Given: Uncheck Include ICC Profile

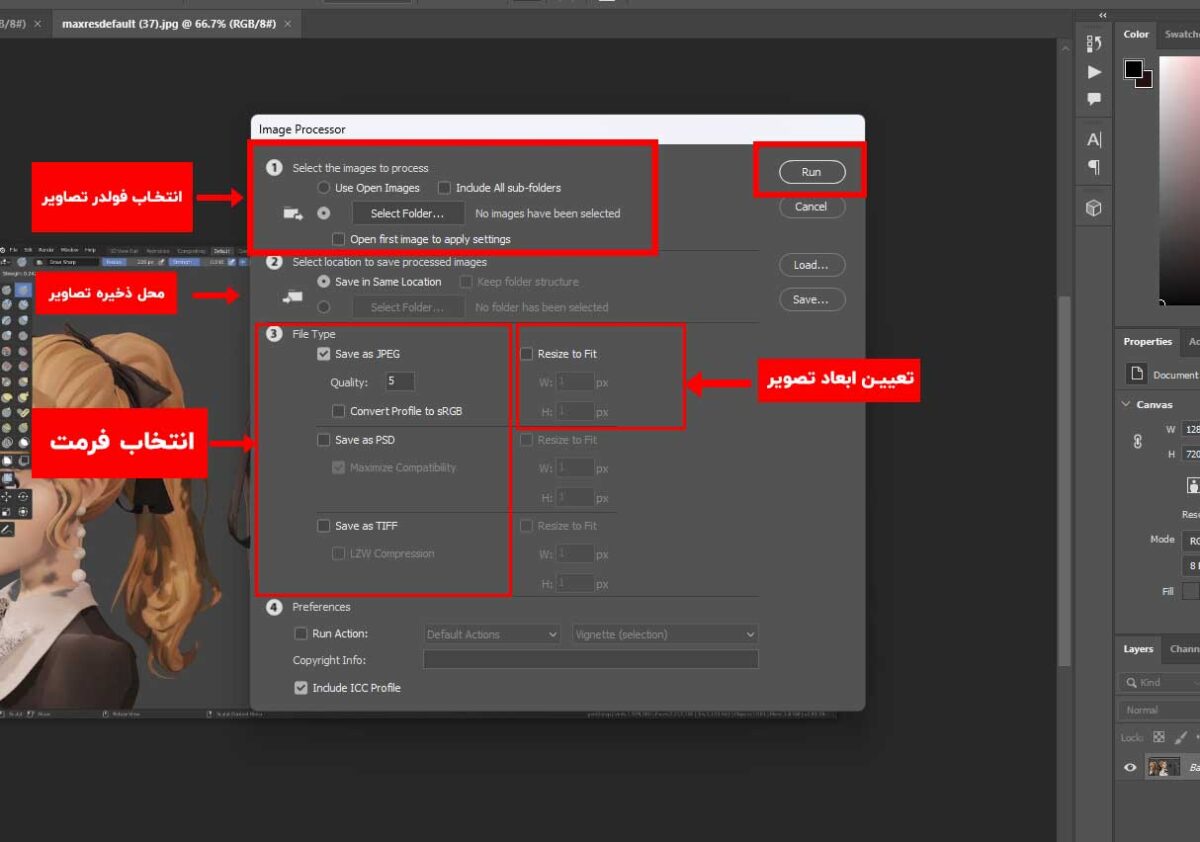Looking at the screenshot, I should point(301,687).
